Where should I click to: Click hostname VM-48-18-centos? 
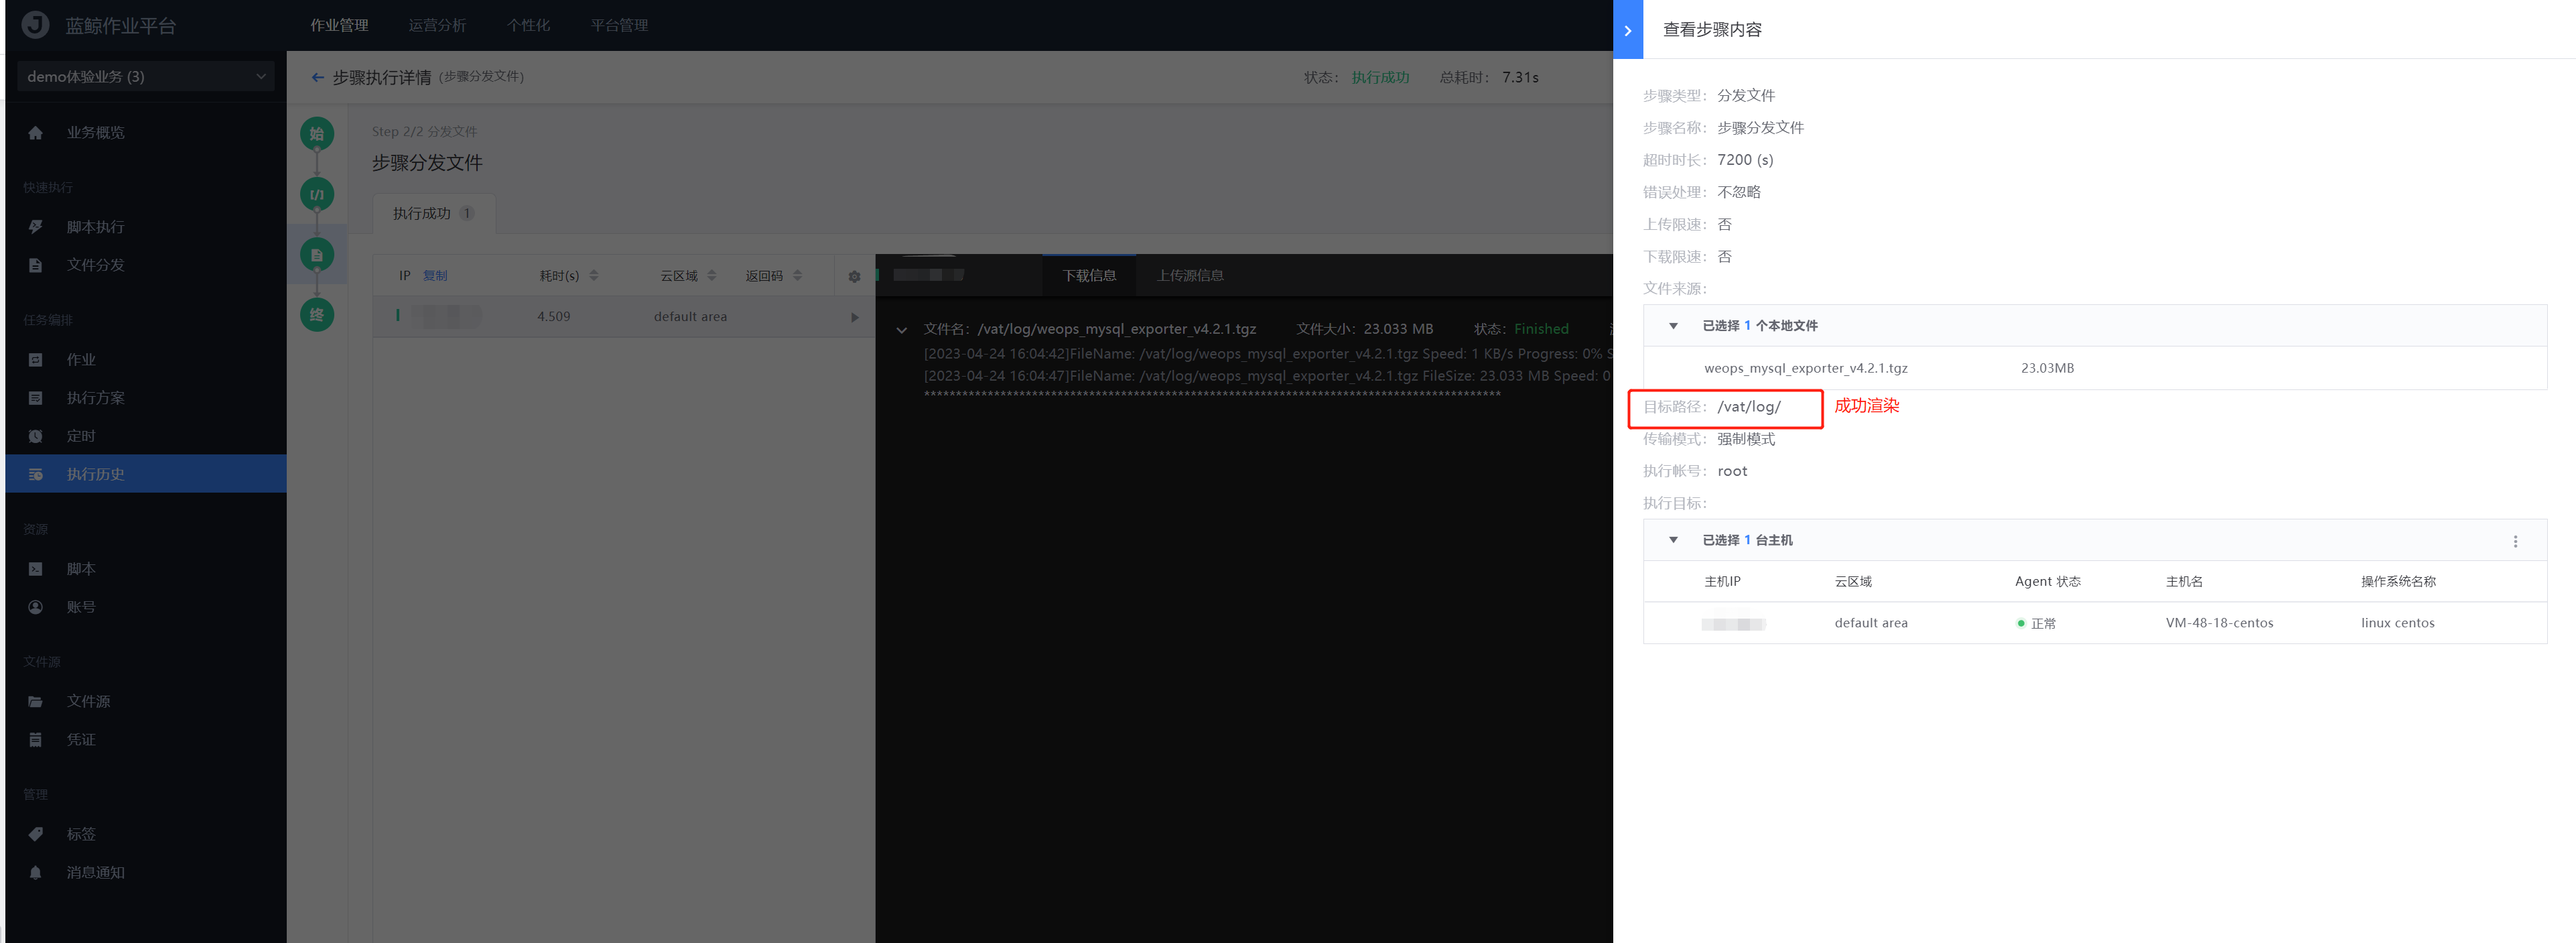click(2219, 623)
